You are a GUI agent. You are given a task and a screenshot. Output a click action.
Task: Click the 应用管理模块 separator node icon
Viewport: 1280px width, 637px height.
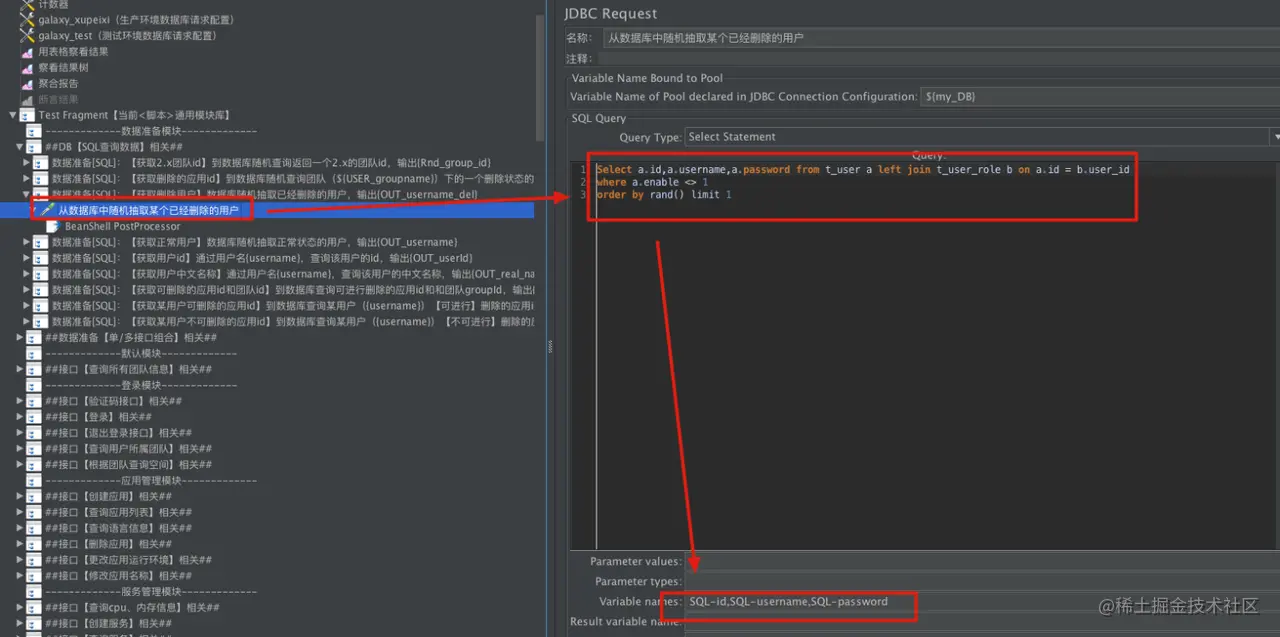(x=34, y=480)
